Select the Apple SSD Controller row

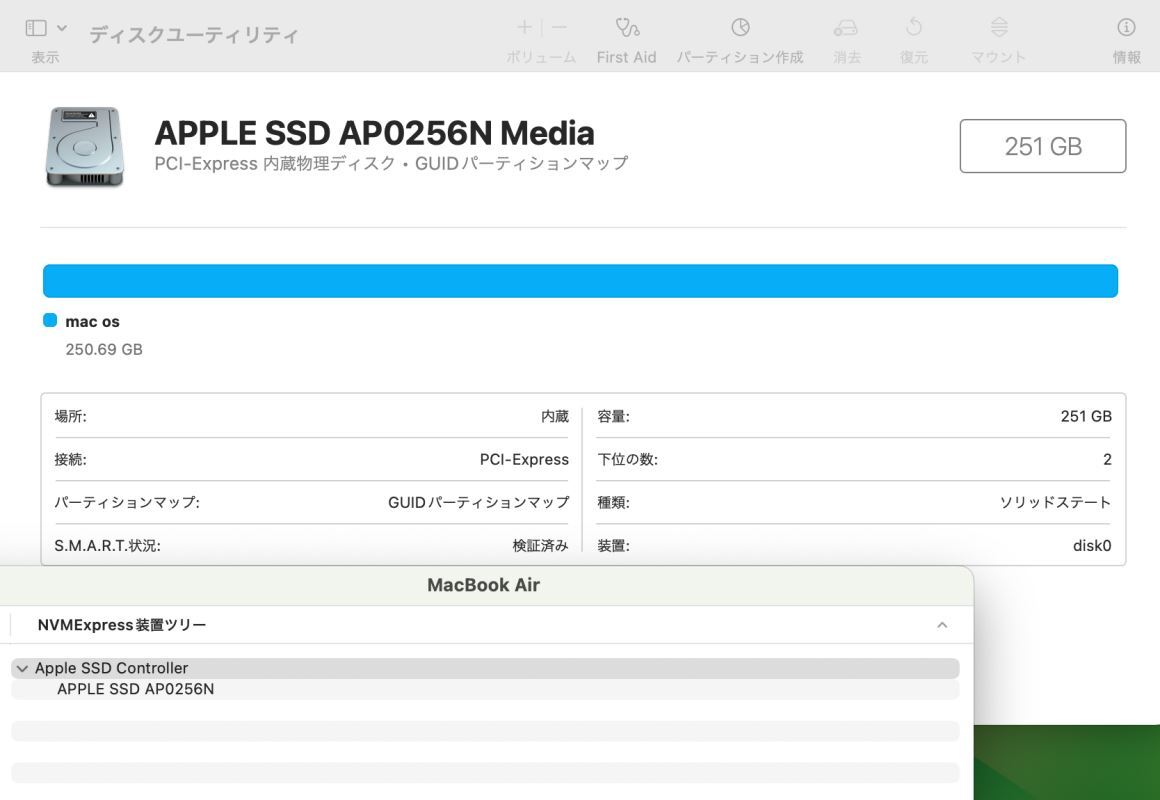point(485,668)
